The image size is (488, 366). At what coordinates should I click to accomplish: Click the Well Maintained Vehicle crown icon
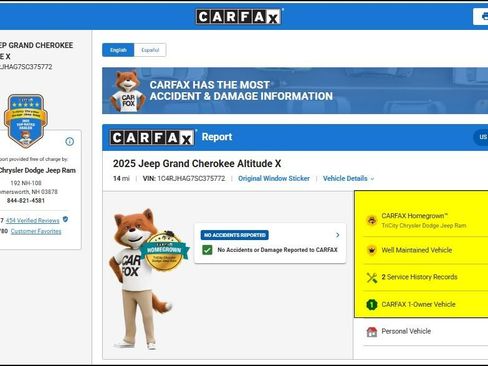click(372, 250)
